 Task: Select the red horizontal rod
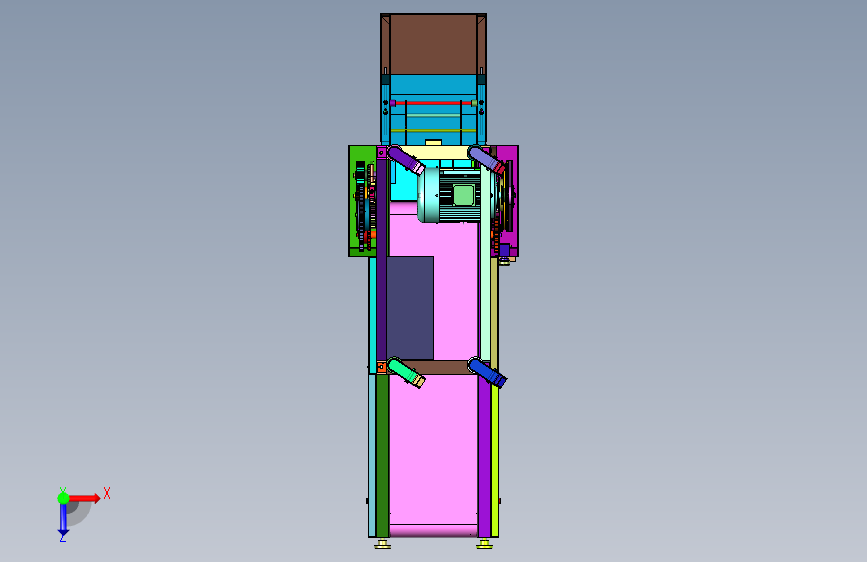click(x=434, y=103)
